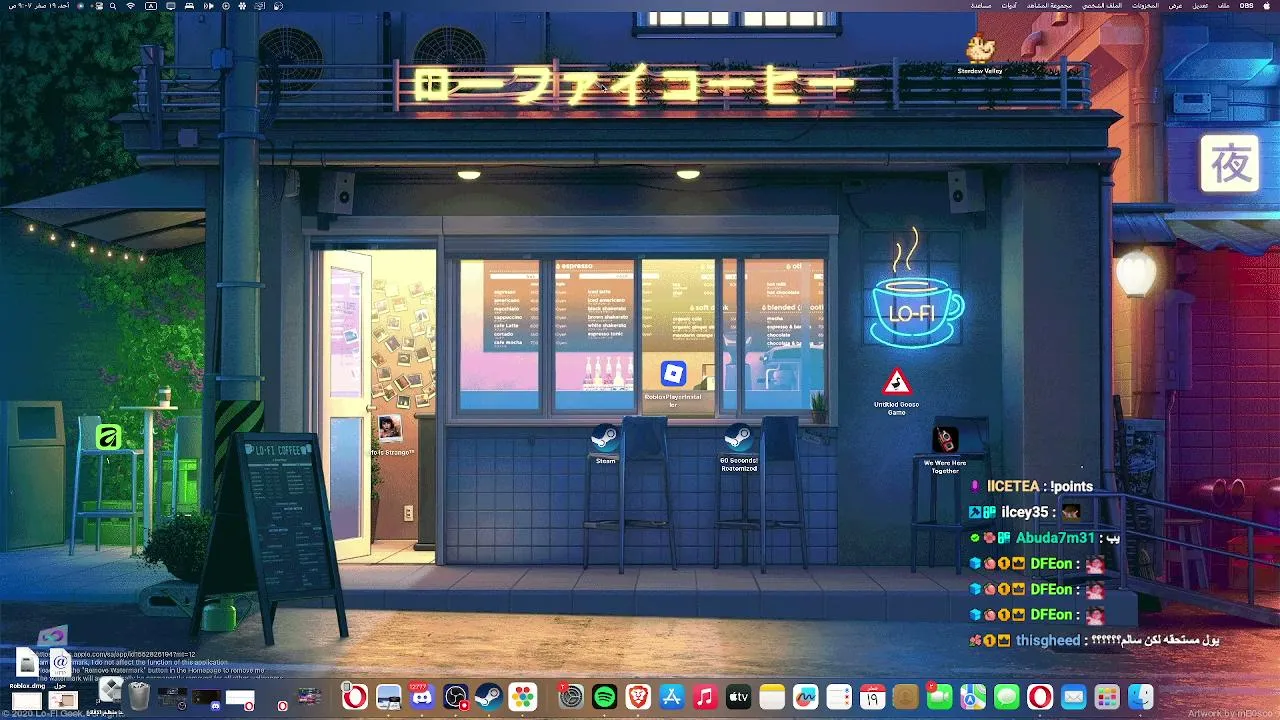The height and width of the screenshot is (720, 1280).
Task: Open the red Opera browser dock icon
Action: 1040,697
